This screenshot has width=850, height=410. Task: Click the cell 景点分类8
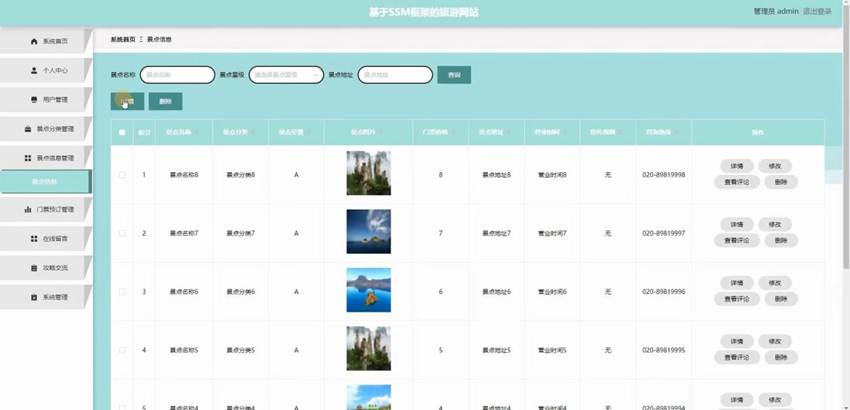(241, 175)
